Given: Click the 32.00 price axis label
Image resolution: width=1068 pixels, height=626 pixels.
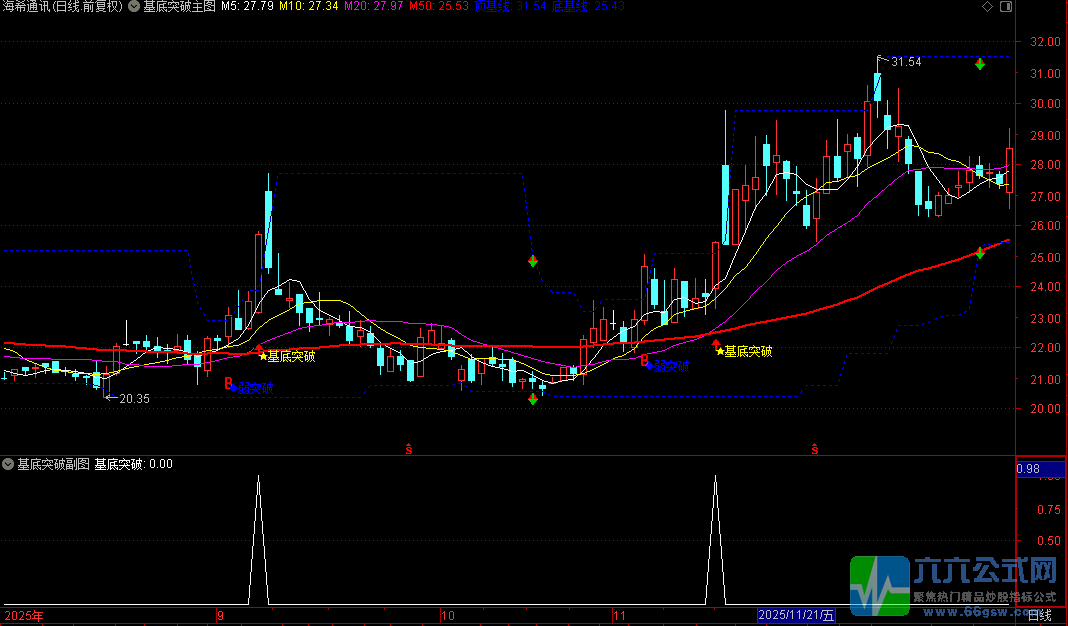Looking at the screenshot, I should [x=1046, y=42].
